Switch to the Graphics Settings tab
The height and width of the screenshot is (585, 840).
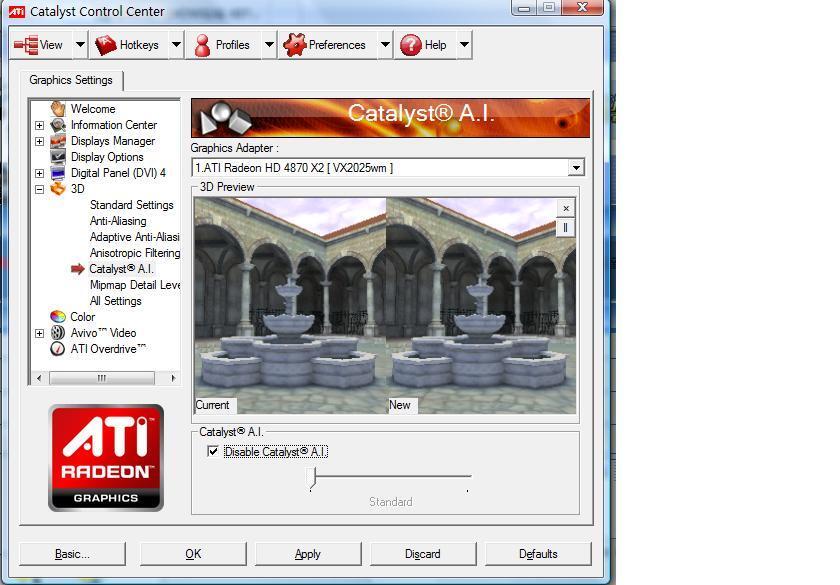pos(71,80)
